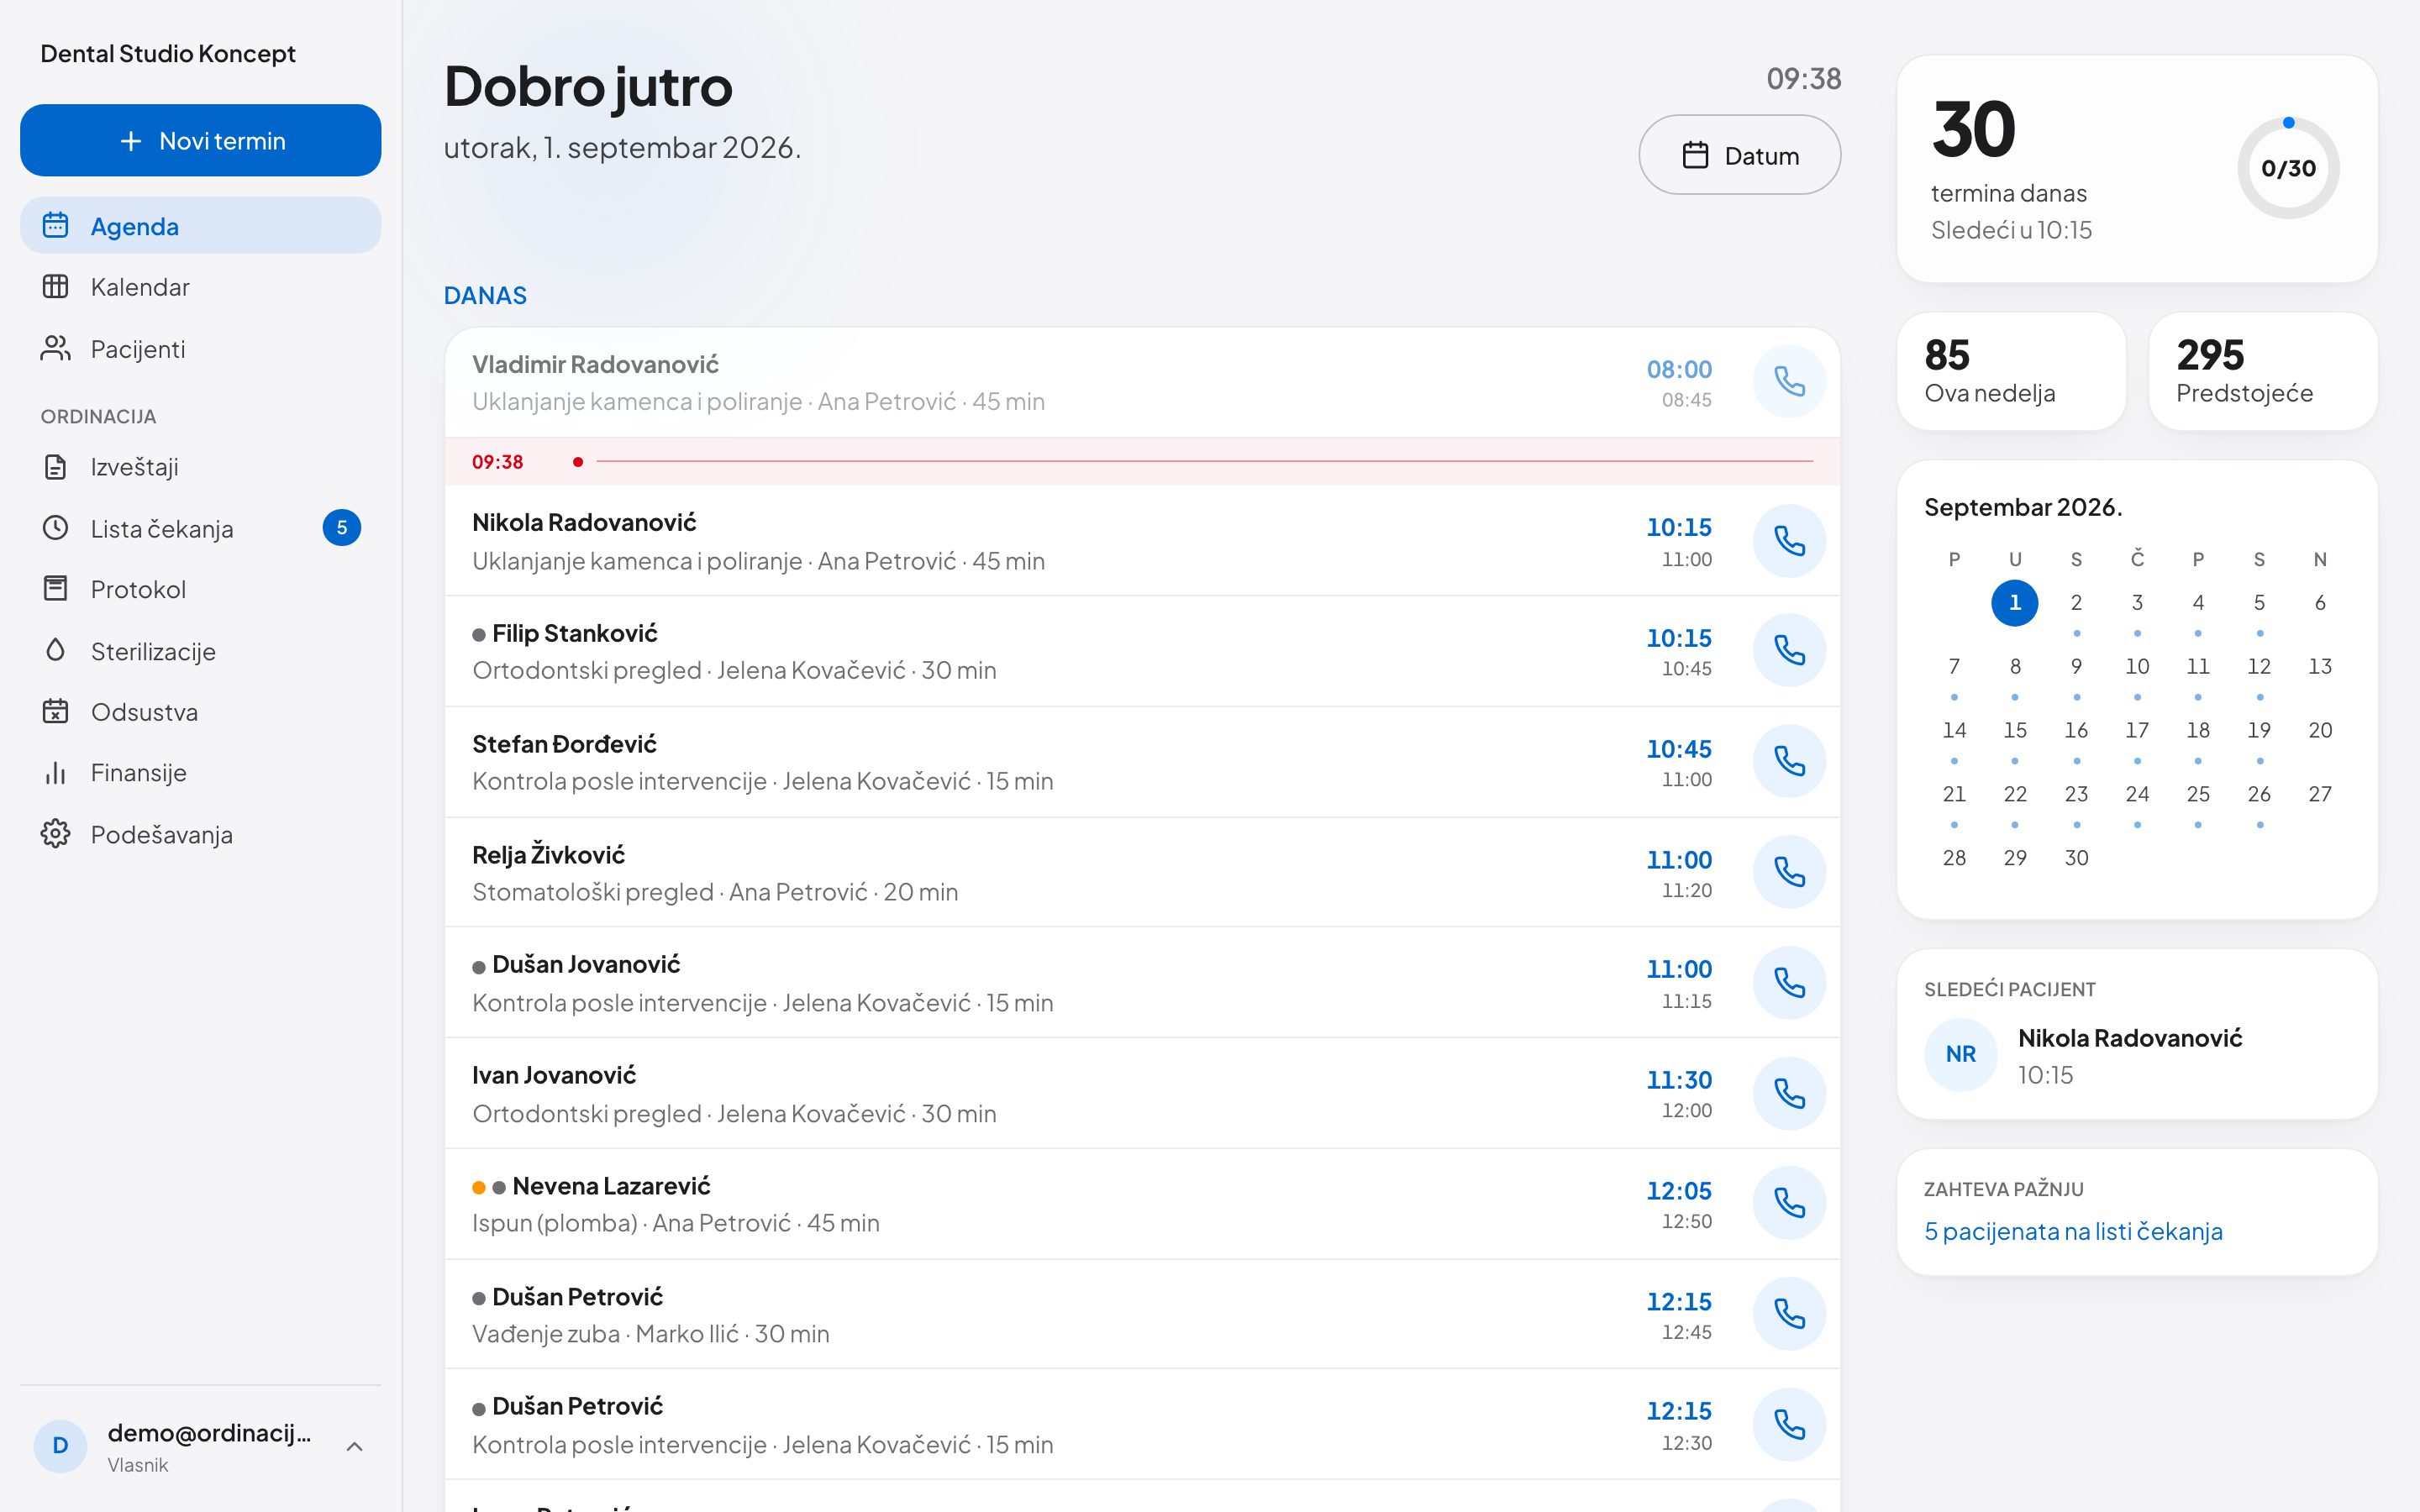
Task: Open Lista čekanja waiting list
Action: pyautogui.click(x=200, y=528)
